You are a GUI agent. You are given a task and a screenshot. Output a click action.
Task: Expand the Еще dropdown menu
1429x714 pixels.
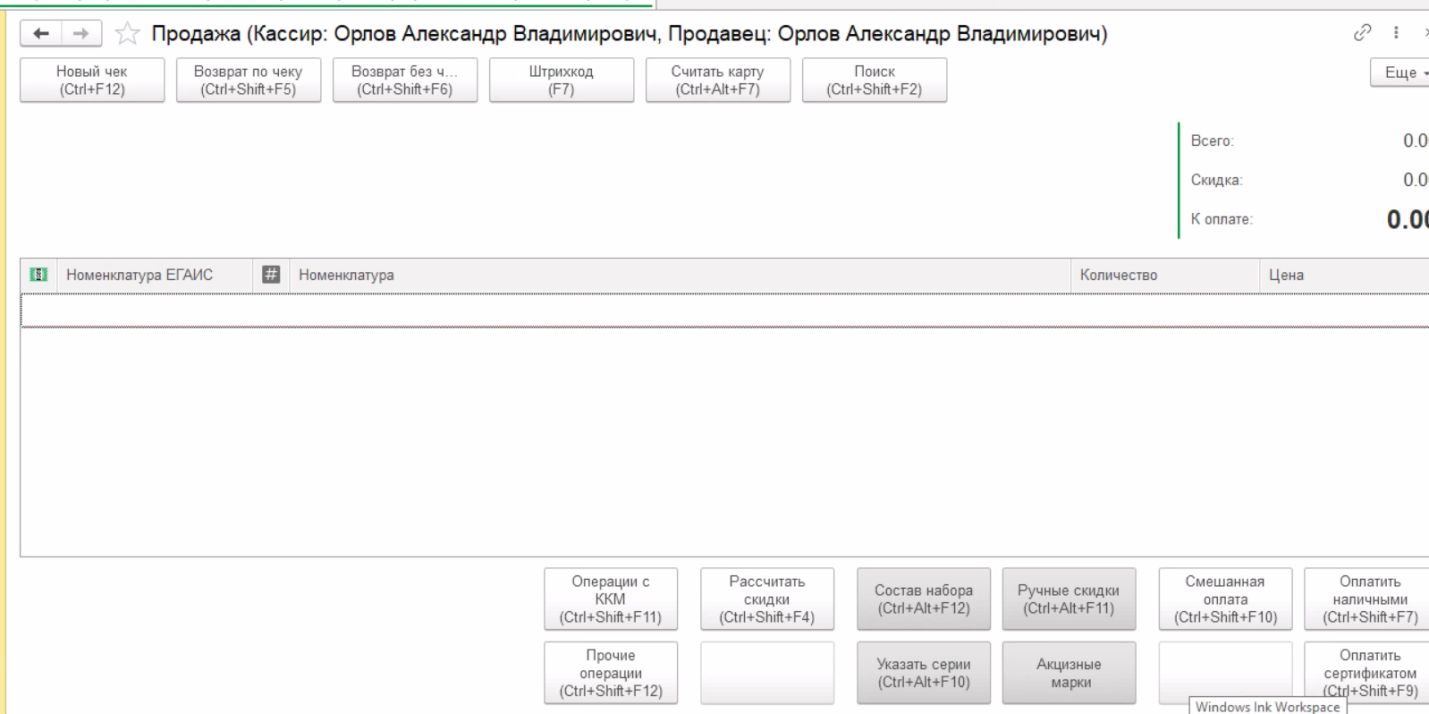[x=1405, y=74]
